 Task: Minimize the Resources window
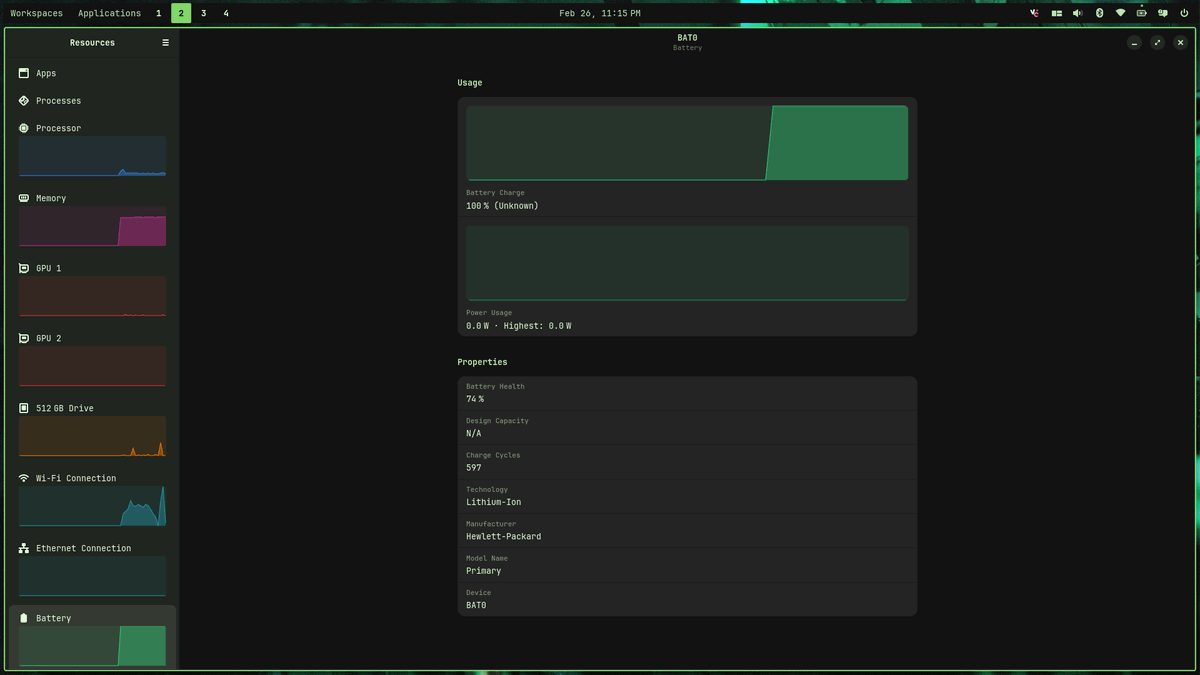(x=1134, y=43)
